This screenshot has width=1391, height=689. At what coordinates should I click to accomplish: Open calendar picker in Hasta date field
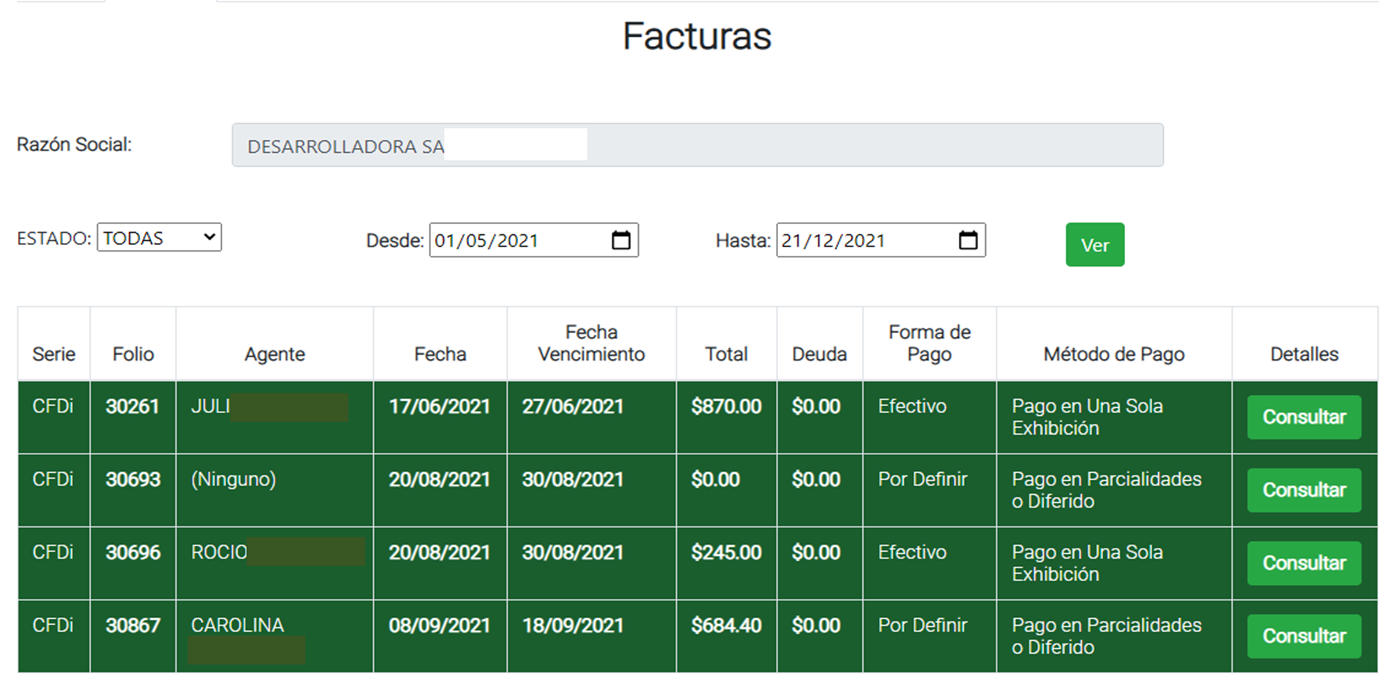coord(968,240)
